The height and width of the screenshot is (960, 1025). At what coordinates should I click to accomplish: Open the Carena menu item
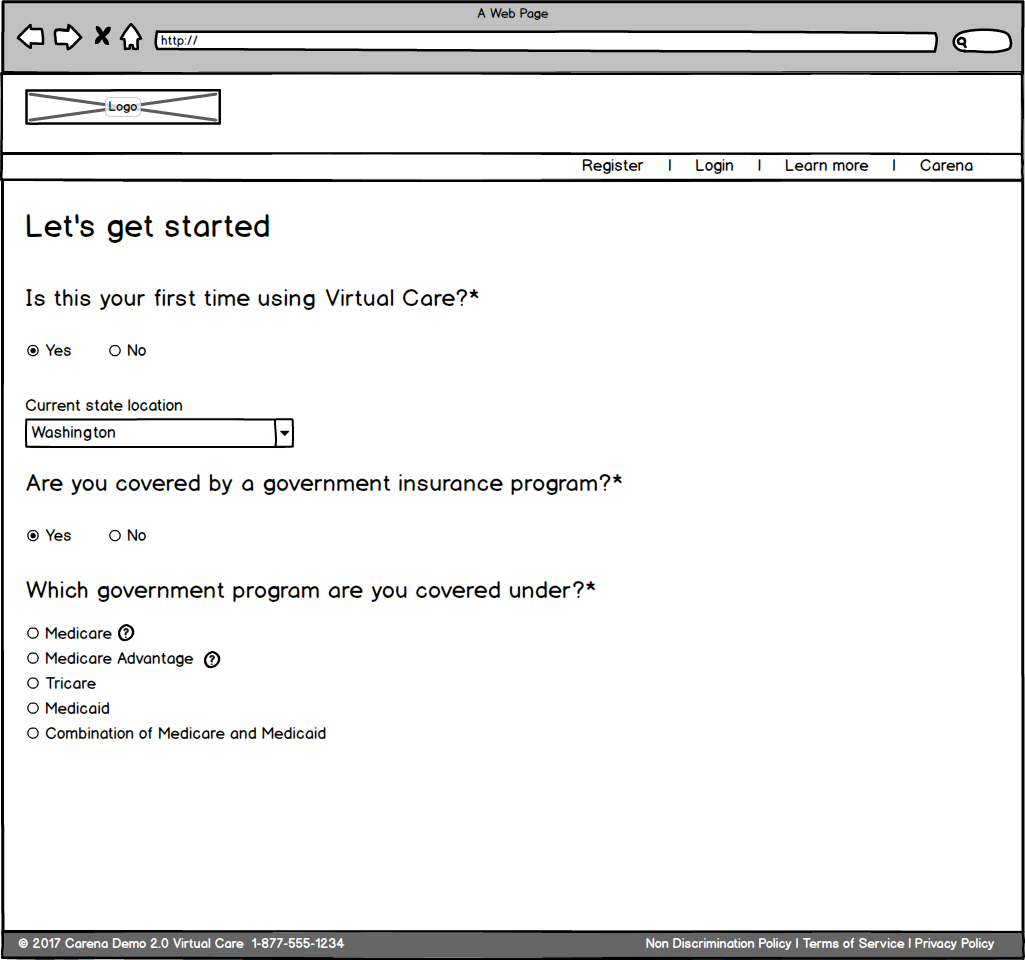[x=946, y=165]
